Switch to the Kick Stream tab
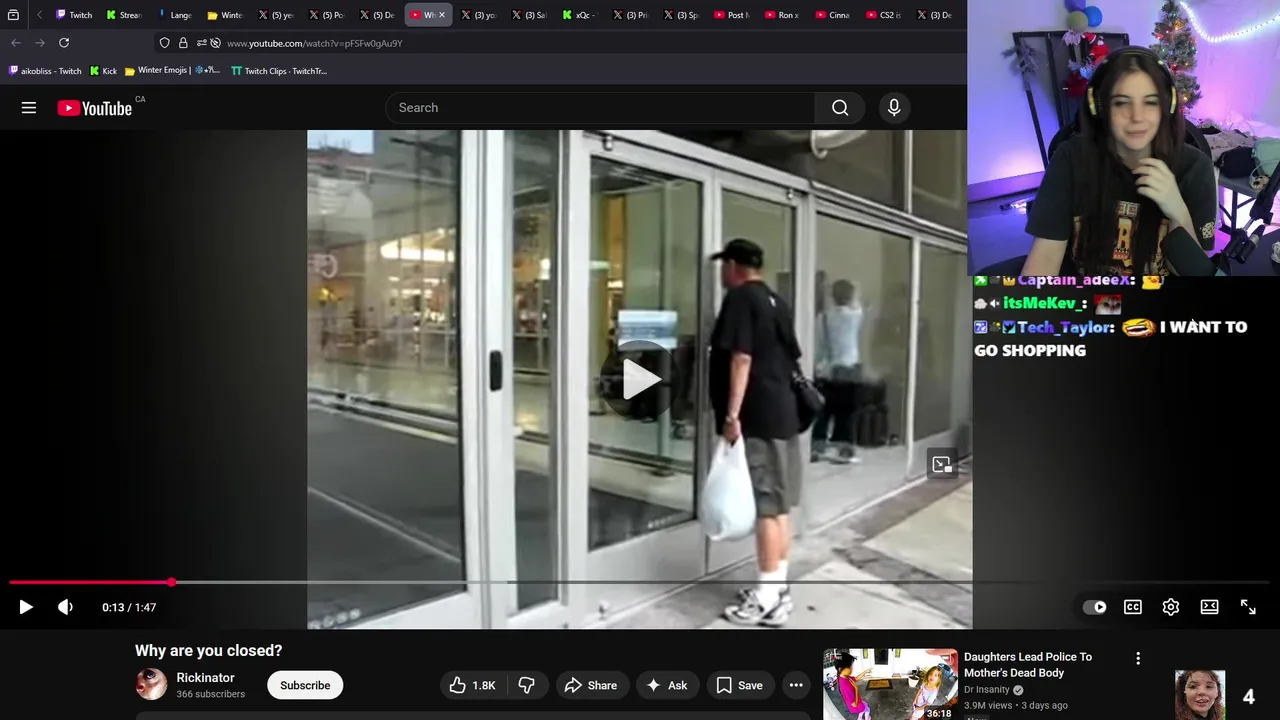 [125, 15]
